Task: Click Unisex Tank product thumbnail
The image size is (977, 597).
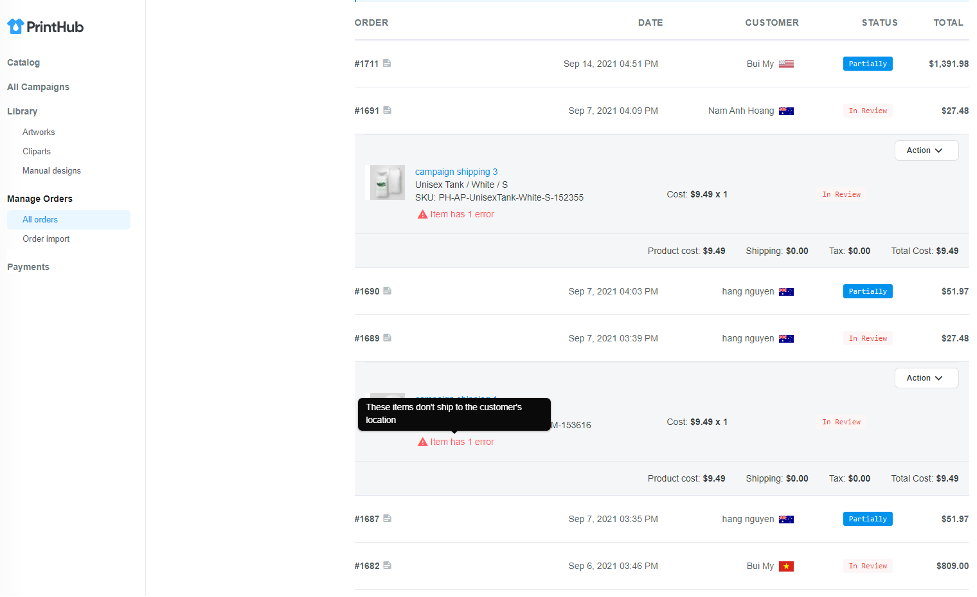Action: pos(387,183)
